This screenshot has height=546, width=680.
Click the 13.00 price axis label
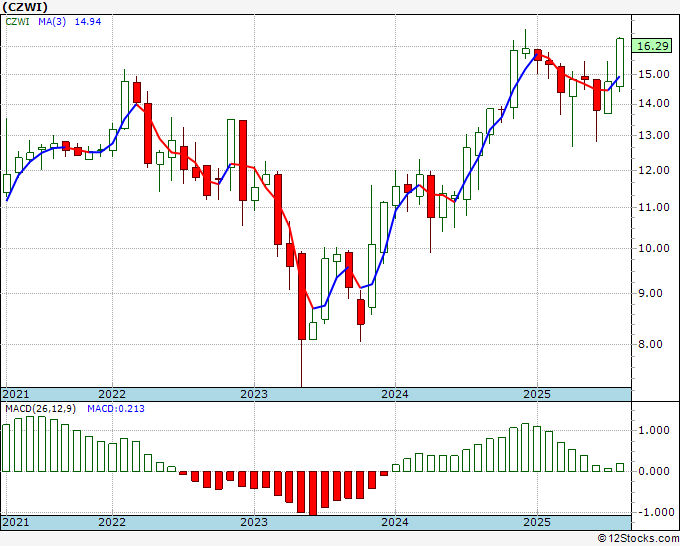pos(654,135)
